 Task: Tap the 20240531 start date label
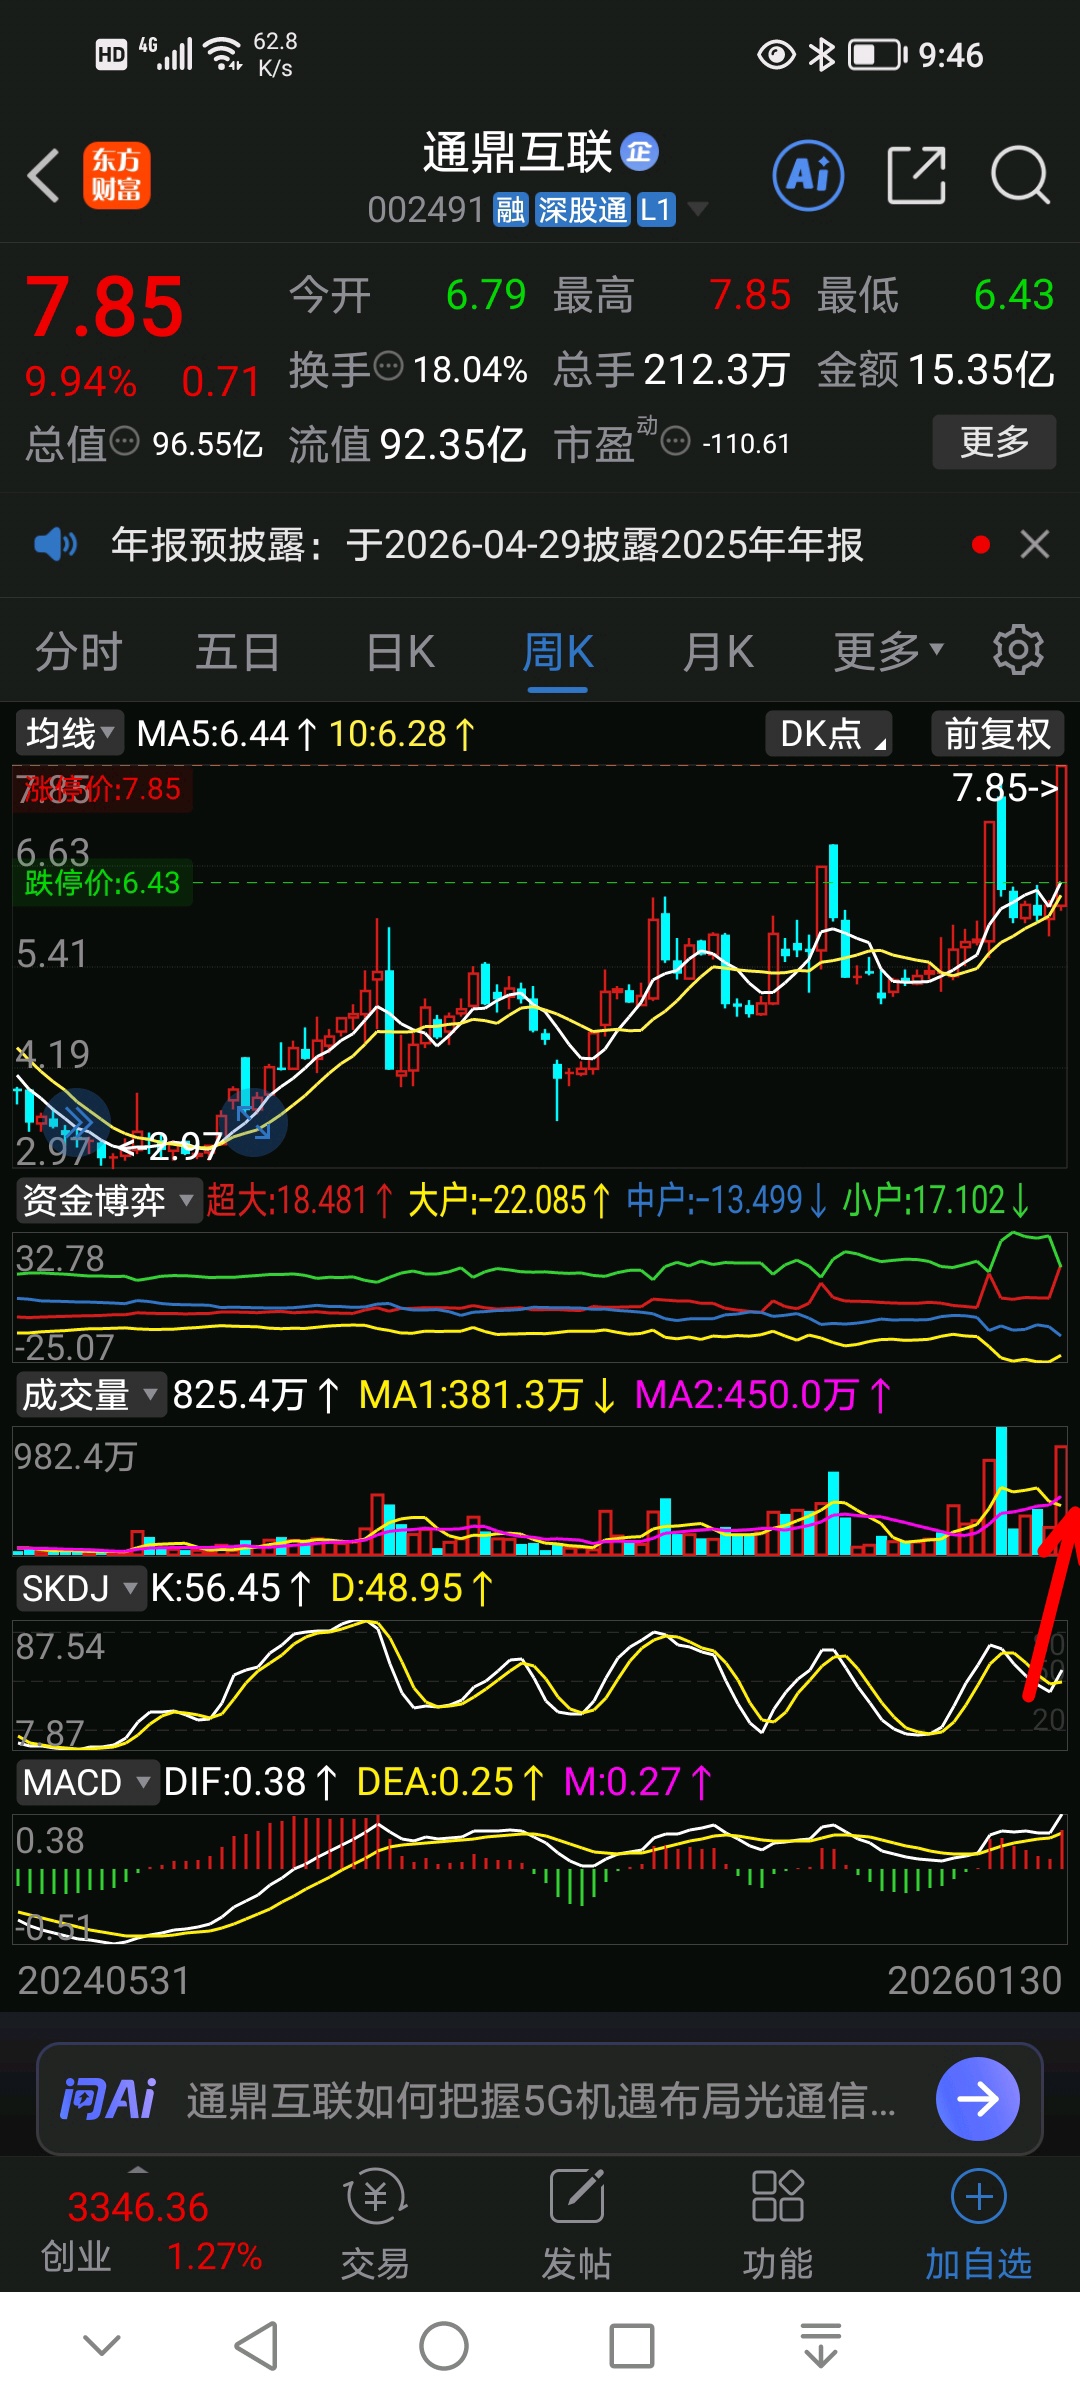[x=104, y=1980]
